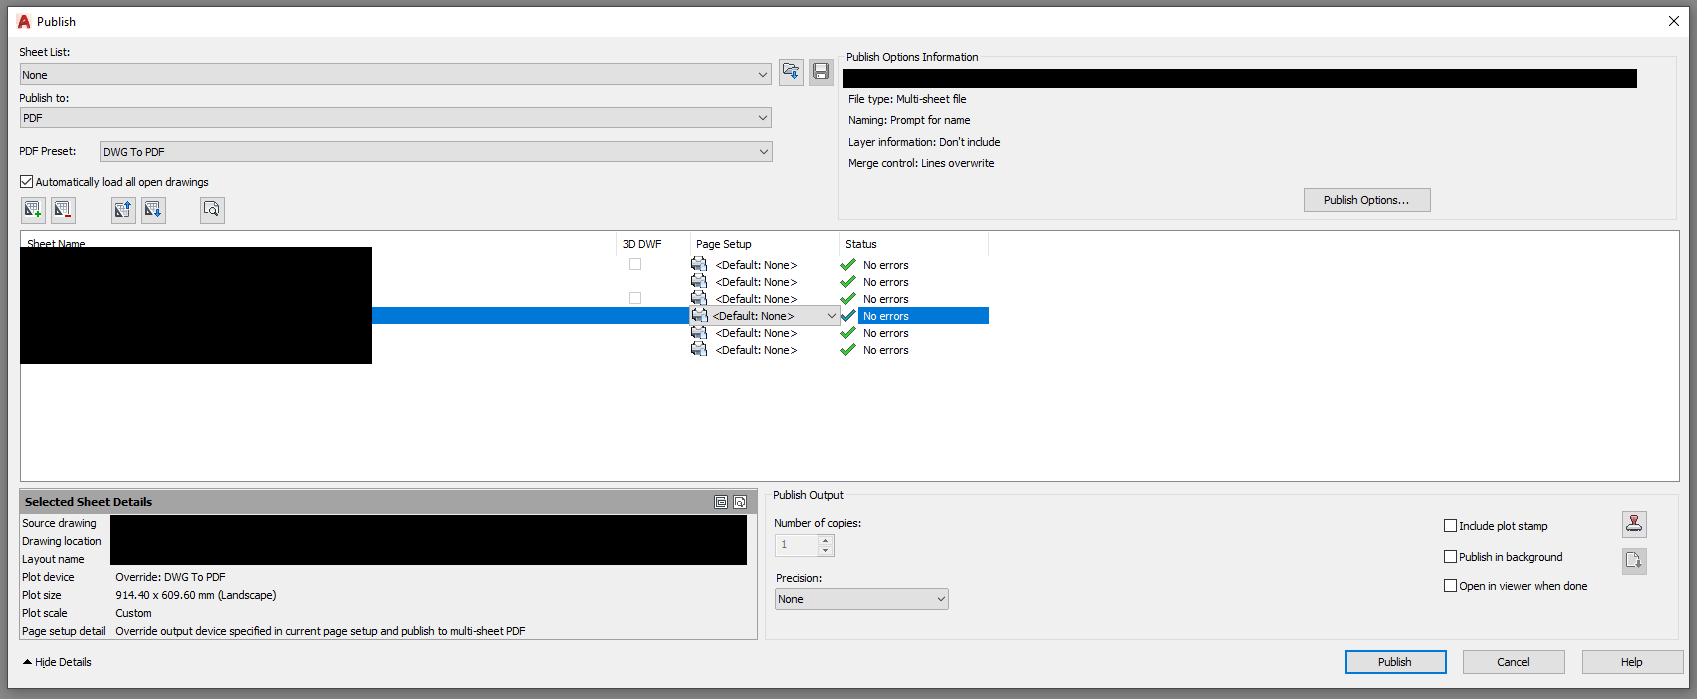Click green check mark in highlighted row
Image resolution: width=1697 pixels, height=699 pixels.
(848, 316)
